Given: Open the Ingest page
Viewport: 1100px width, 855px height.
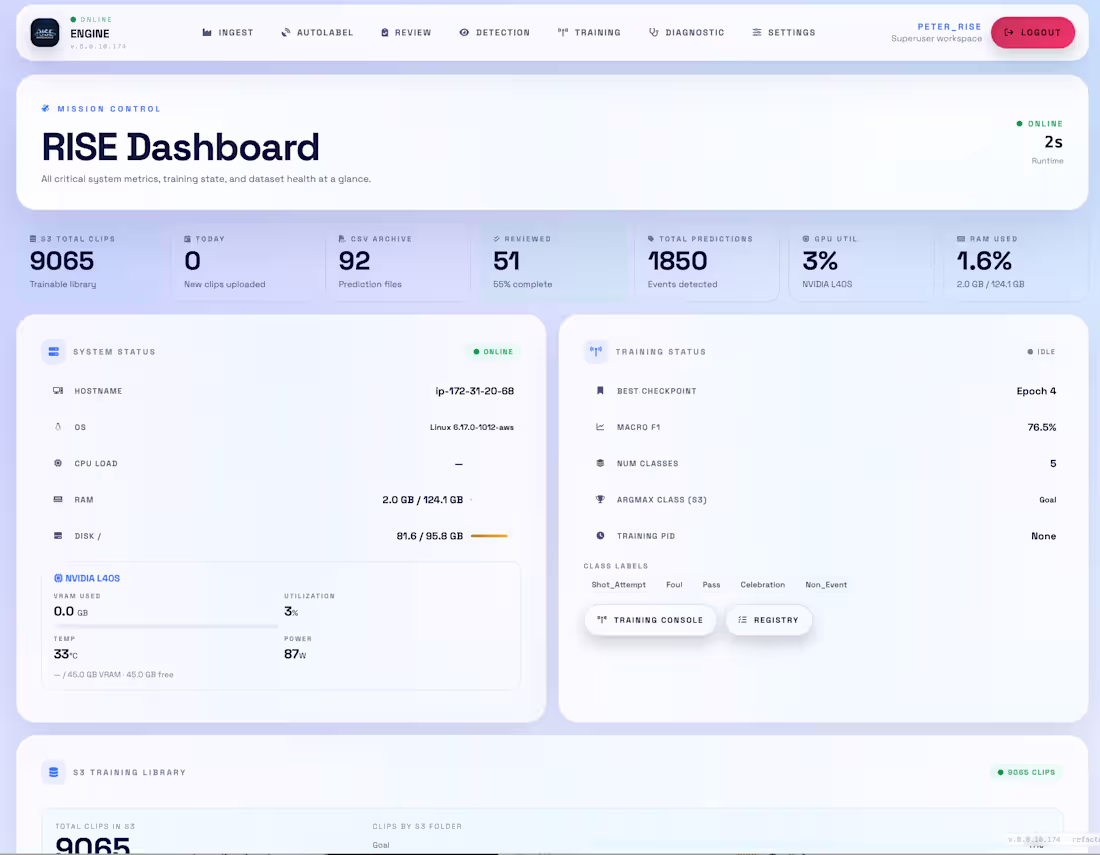Looking at the screenshot, I should 227,33.
